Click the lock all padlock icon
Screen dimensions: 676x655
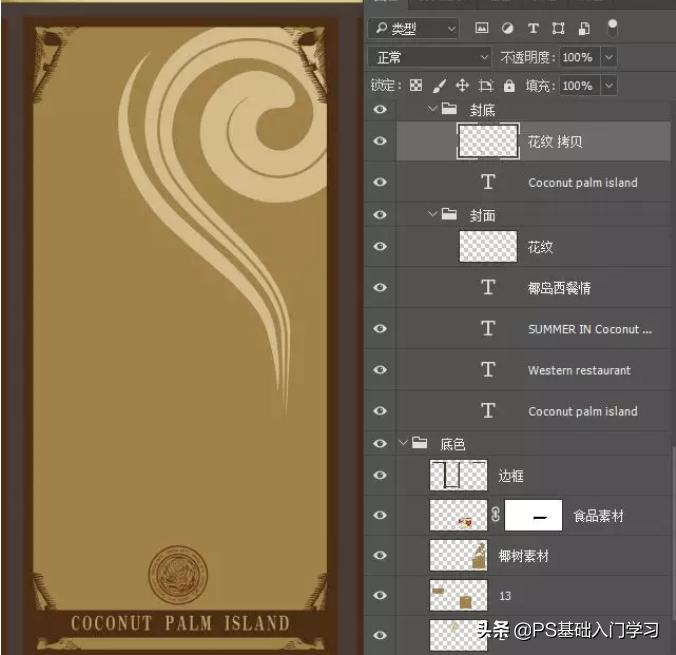(509, 86)
